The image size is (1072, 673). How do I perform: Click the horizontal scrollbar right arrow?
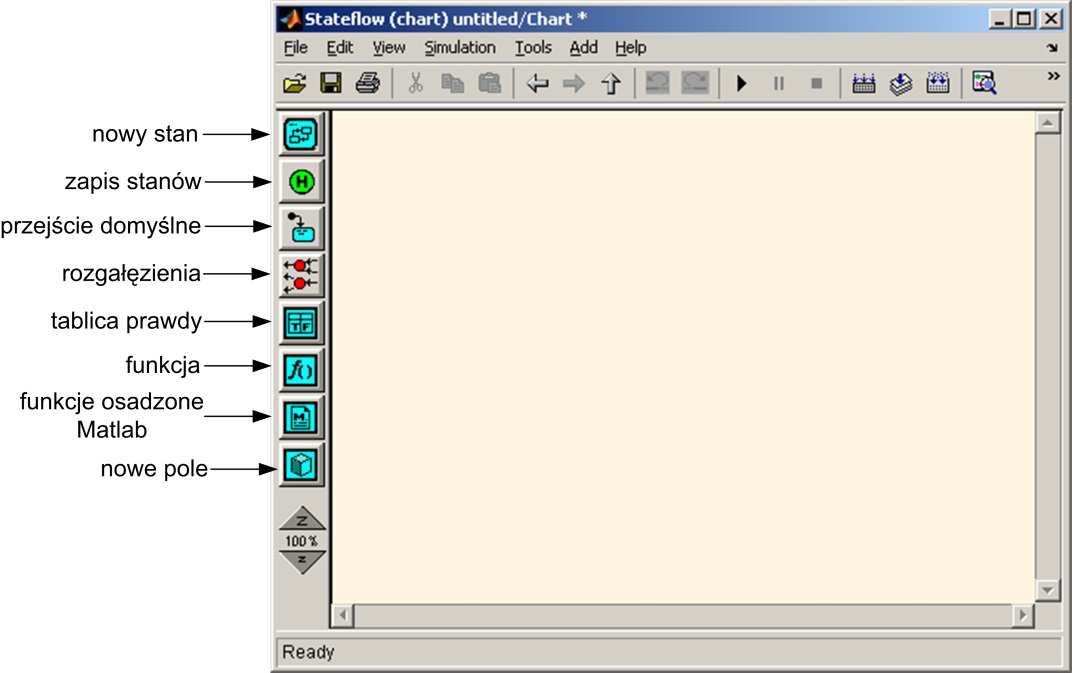(1022, 616)
